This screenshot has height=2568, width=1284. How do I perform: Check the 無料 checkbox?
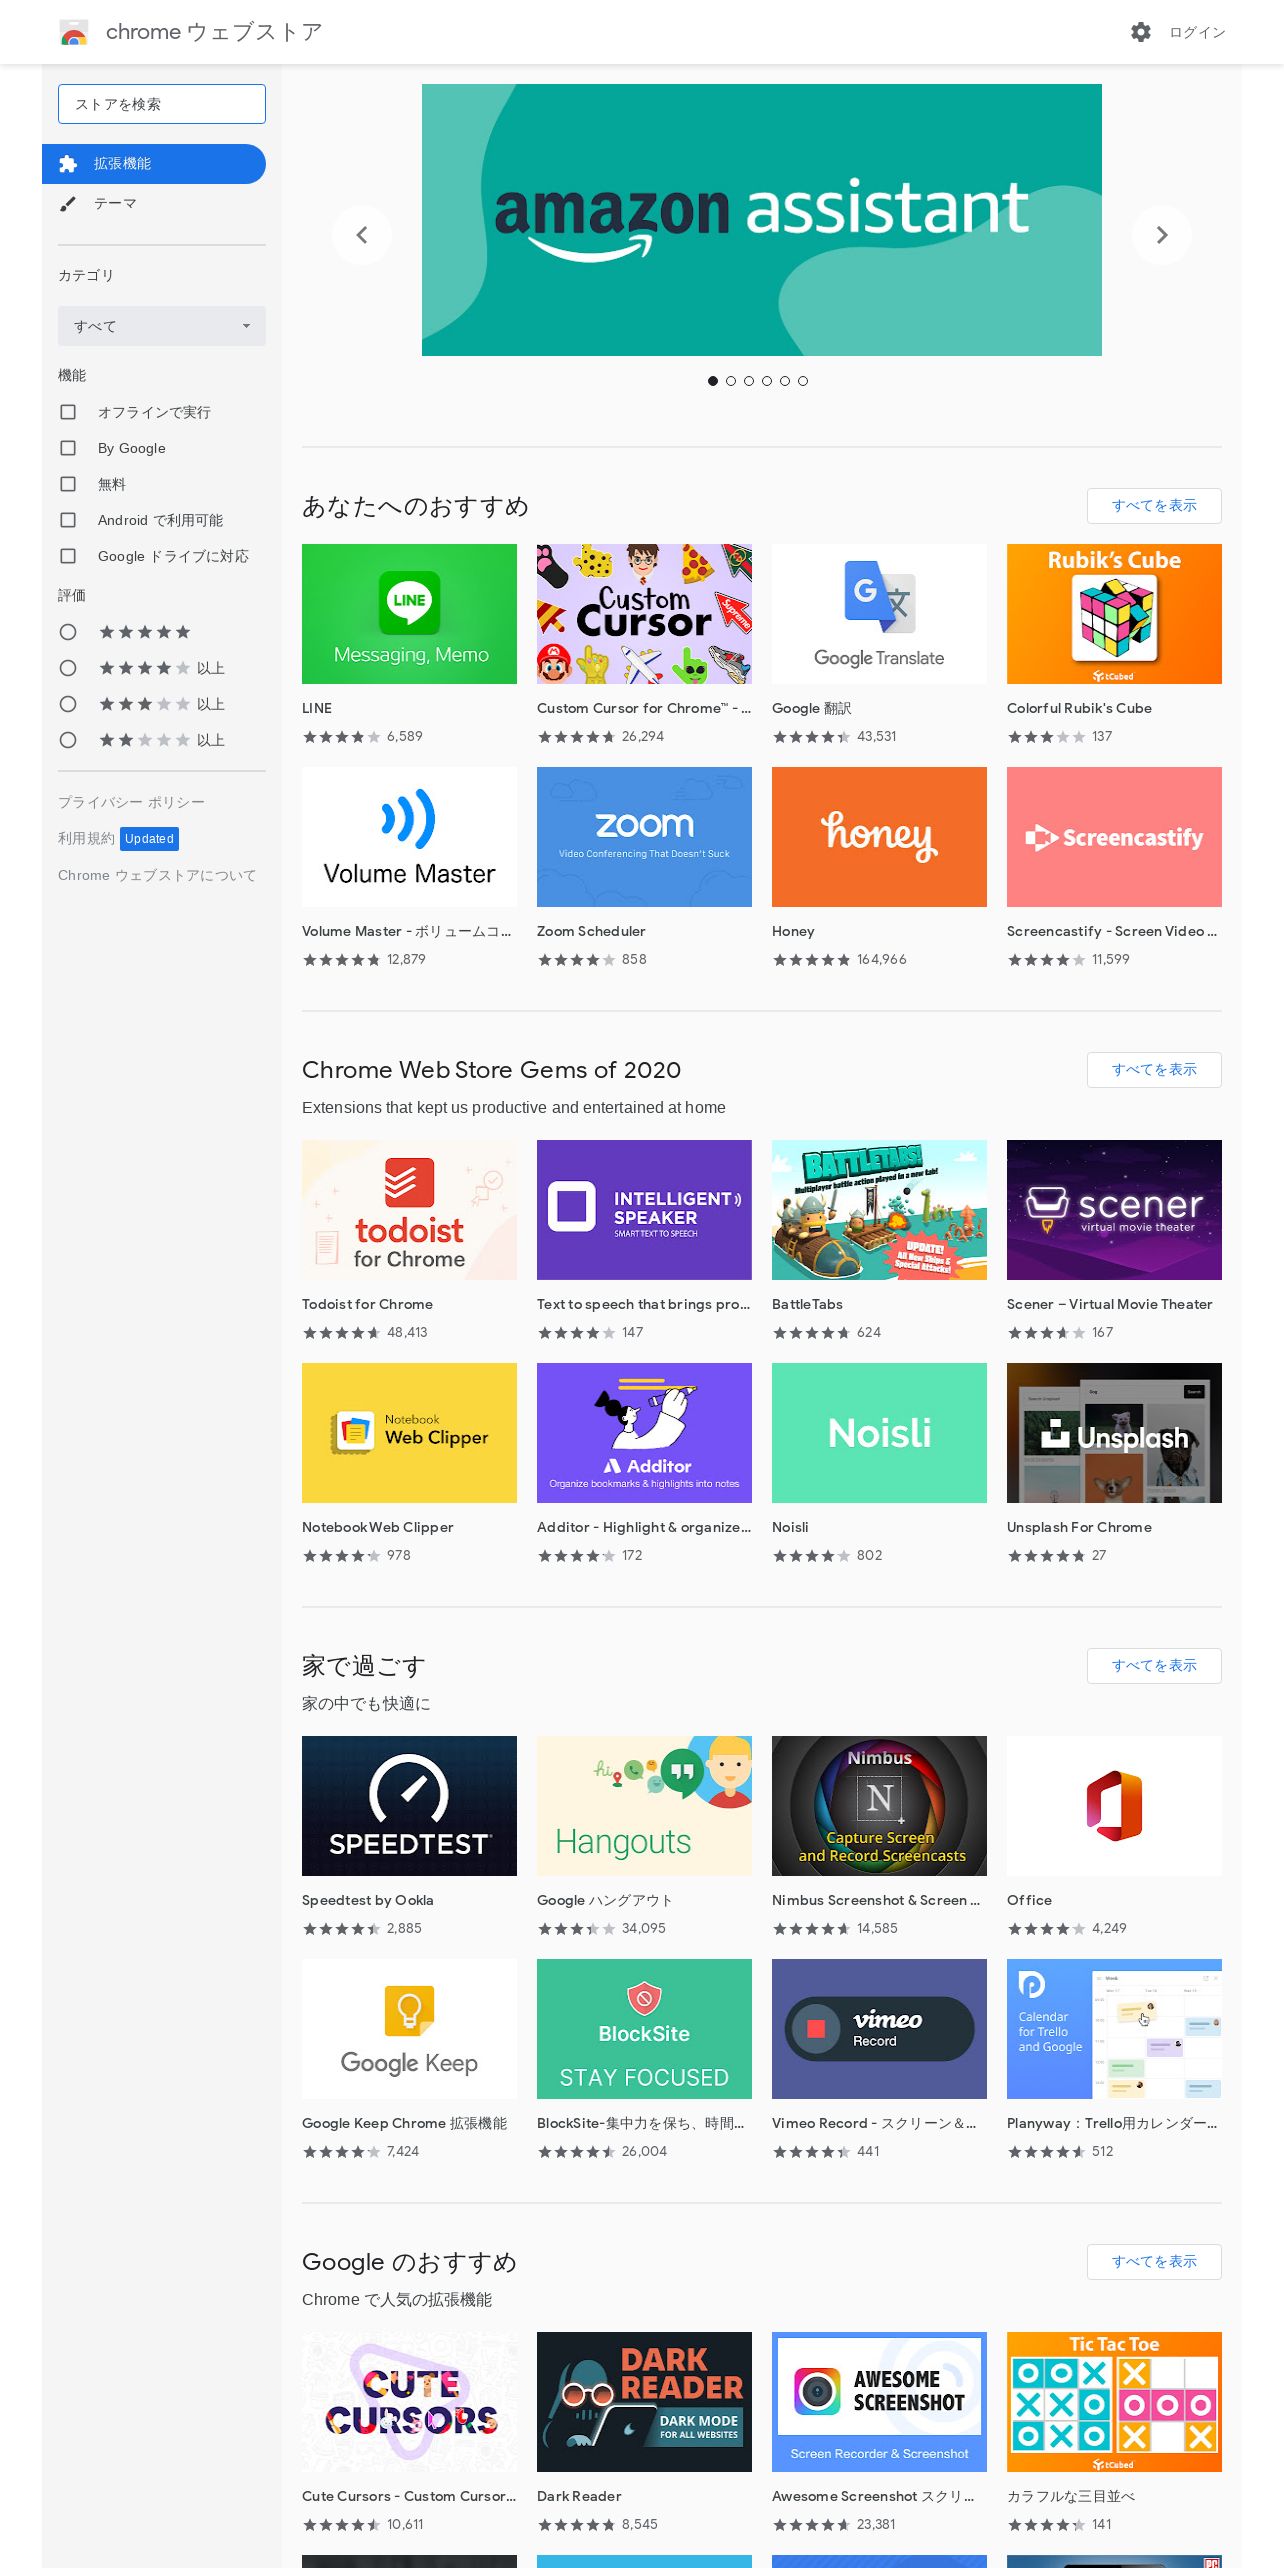[x=68, y=484]
